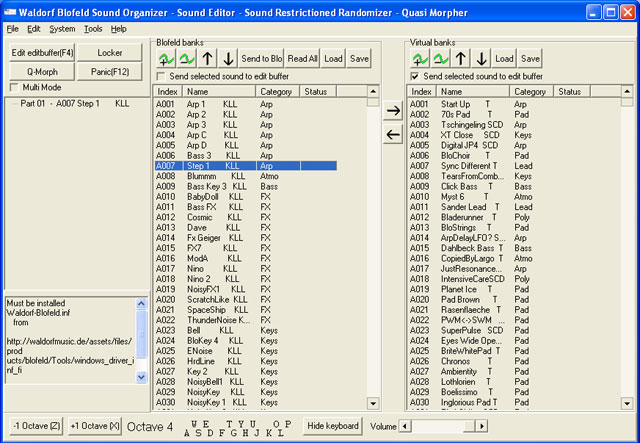Click second green icon in Blofeld banks toolbar
Screen dimensions: 640x443
click(x=186, y=59)
